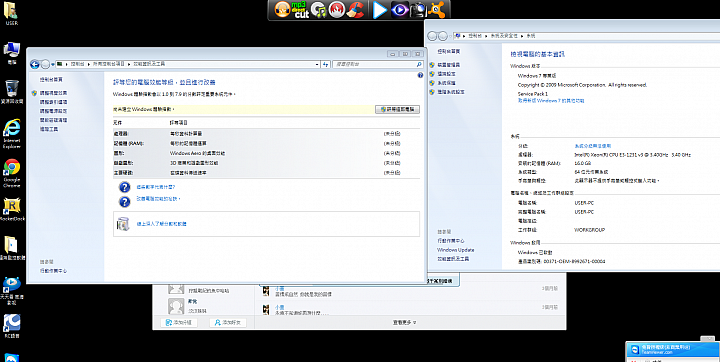
Task: Open Windows Update in System window sidebar
Action: pyautogui.click(x=456, y=250)
